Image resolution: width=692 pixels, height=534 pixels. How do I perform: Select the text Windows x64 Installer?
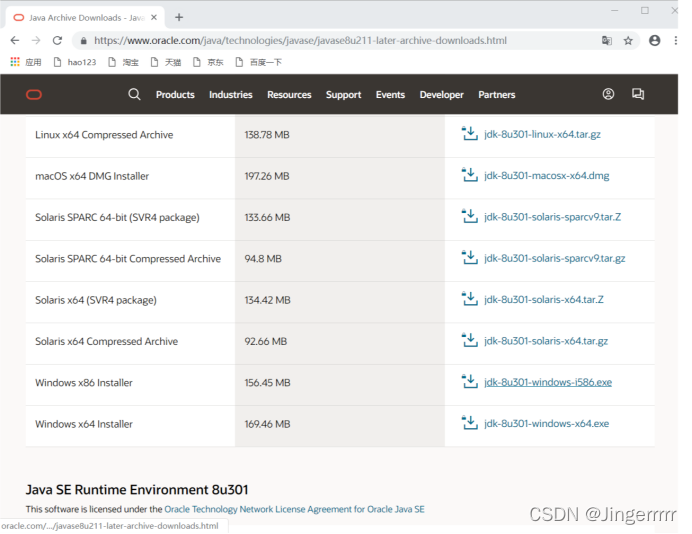pos(84,424)
